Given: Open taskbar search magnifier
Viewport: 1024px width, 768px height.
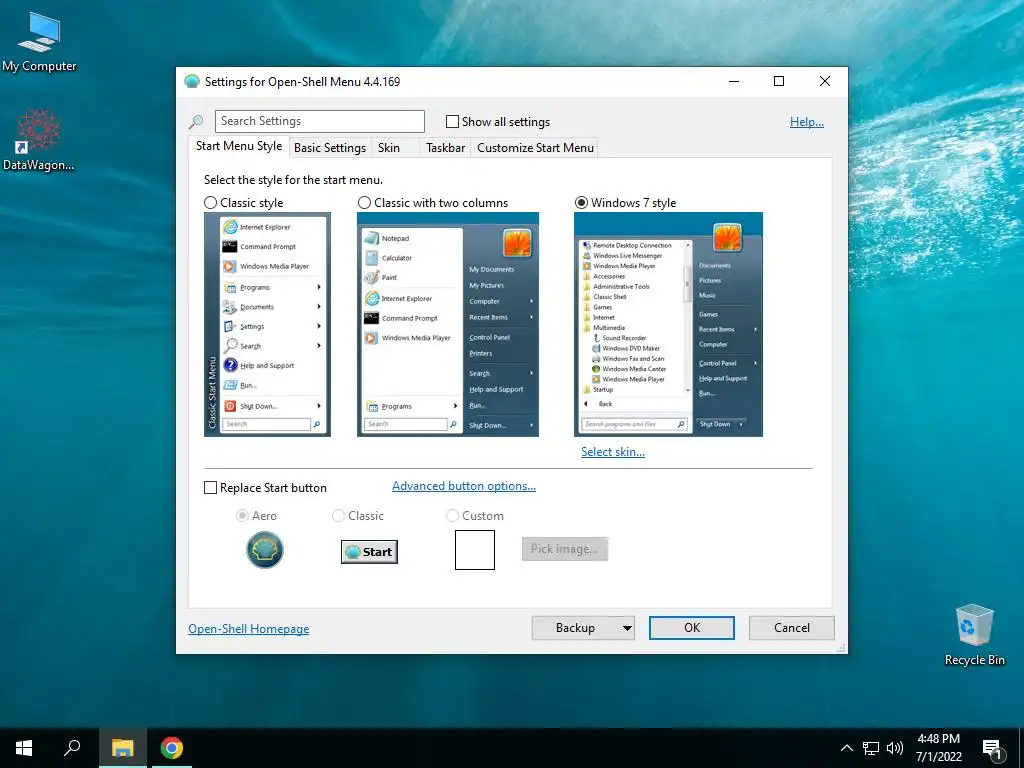Looking at the screenshot, I should [72, 748].
